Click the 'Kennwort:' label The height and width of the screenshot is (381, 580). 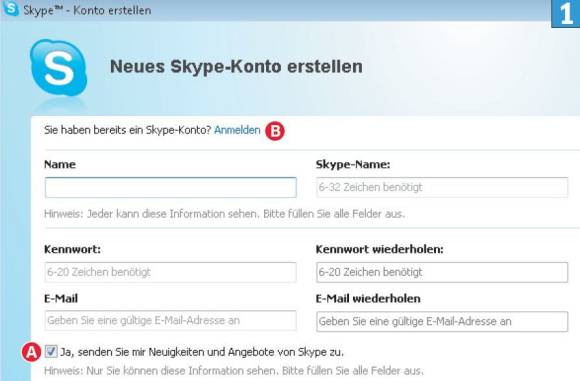(x=72, y=249)
